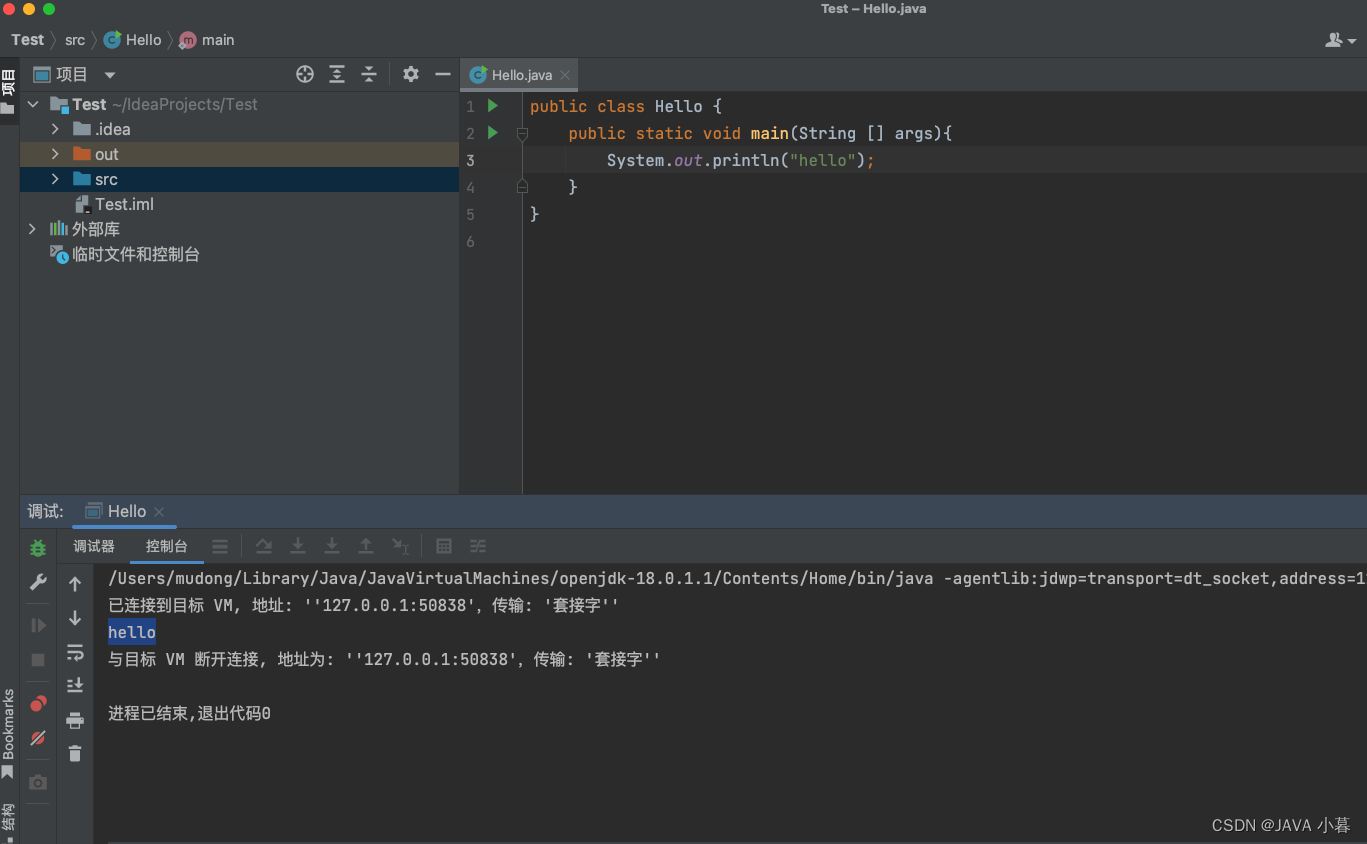Fold main method at line 2 gutter
This screenshot has height=844, width=1367.
(522, 132)
